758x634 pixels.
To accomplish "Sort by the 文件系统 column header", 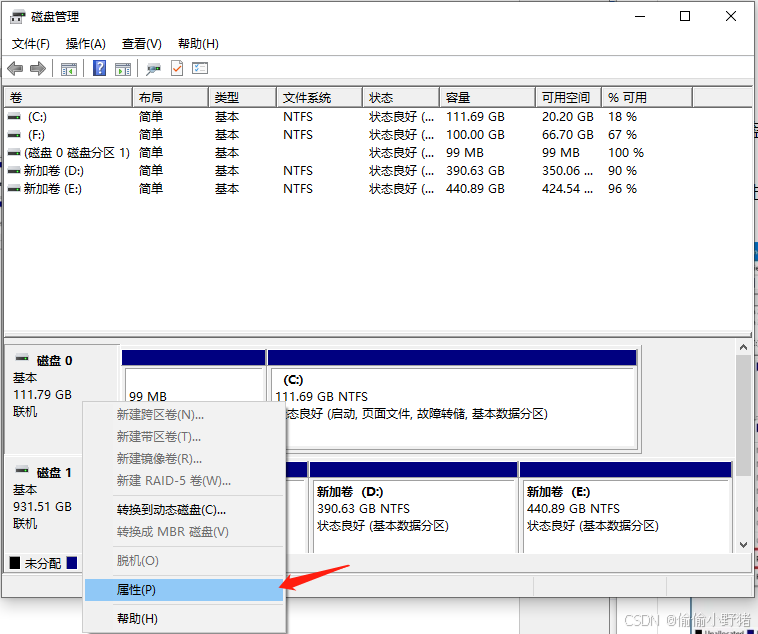I will 320,98.
